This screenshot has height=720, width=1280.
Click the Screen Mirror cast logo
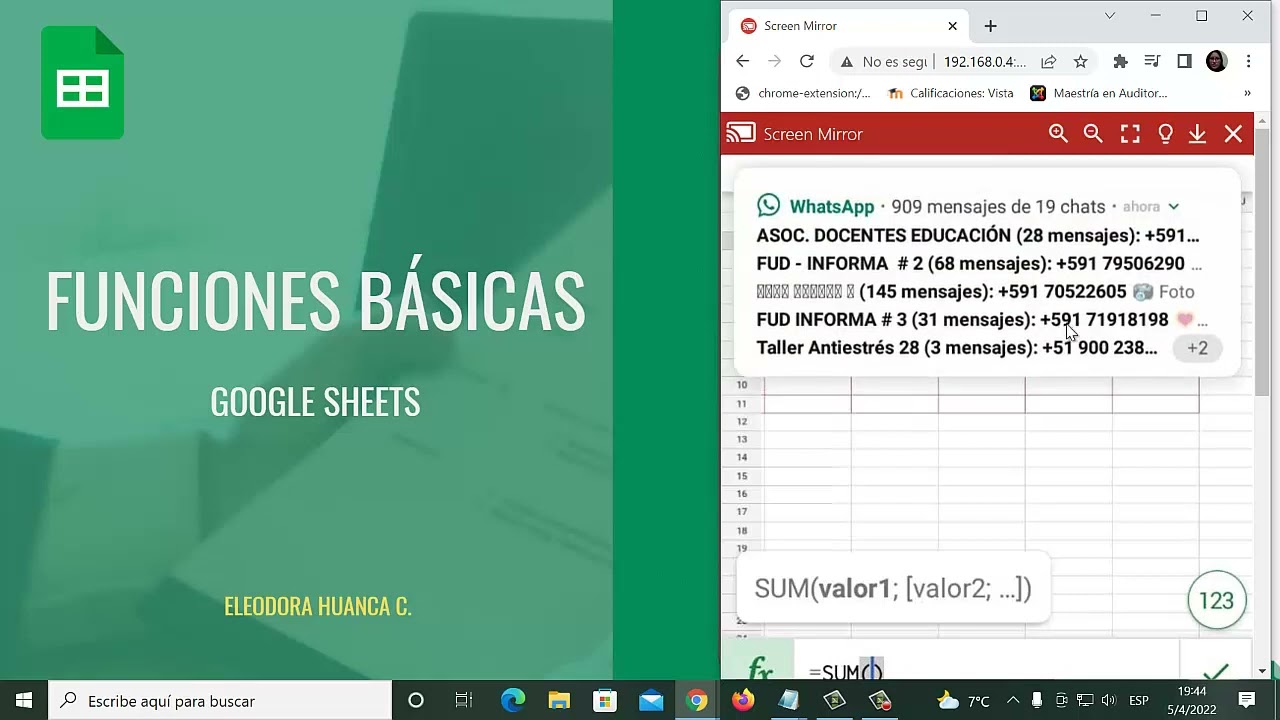741,134
